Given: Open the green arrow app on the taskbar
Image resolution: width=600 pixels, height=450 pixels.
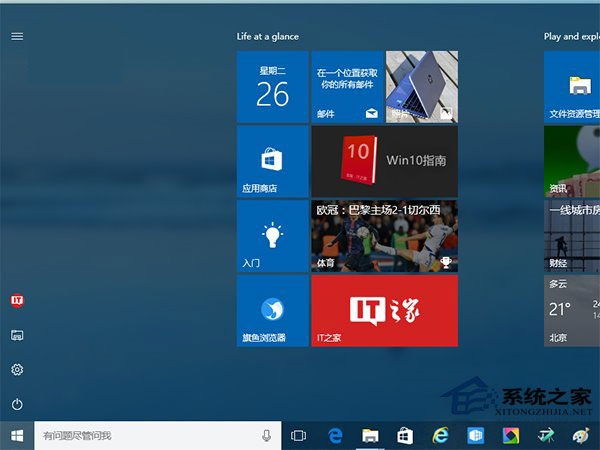Looking at the screenshot, I should tap(546, 435).
